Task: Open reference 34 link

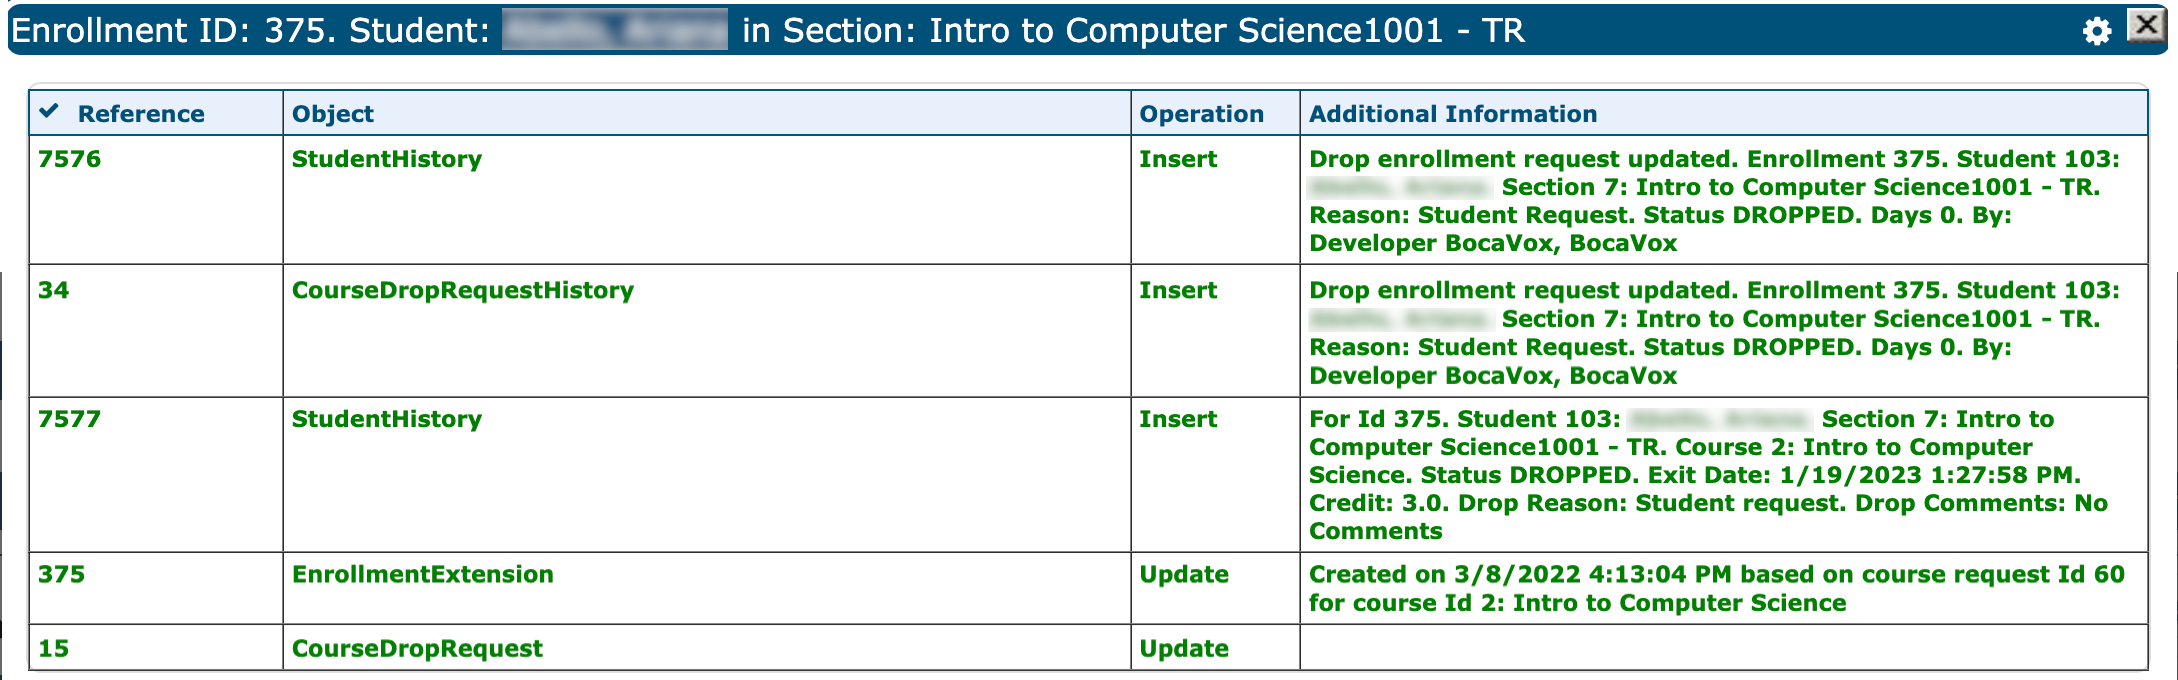Action: point(54,290)
